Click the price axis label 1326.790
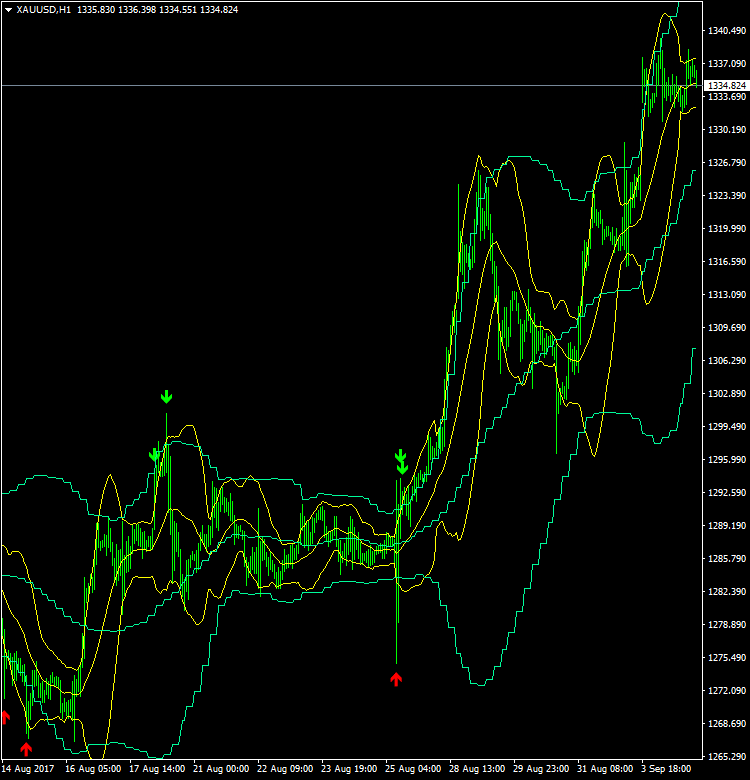Image resolution: width=750 pixels, height=780 pixels. pos(727,163)
